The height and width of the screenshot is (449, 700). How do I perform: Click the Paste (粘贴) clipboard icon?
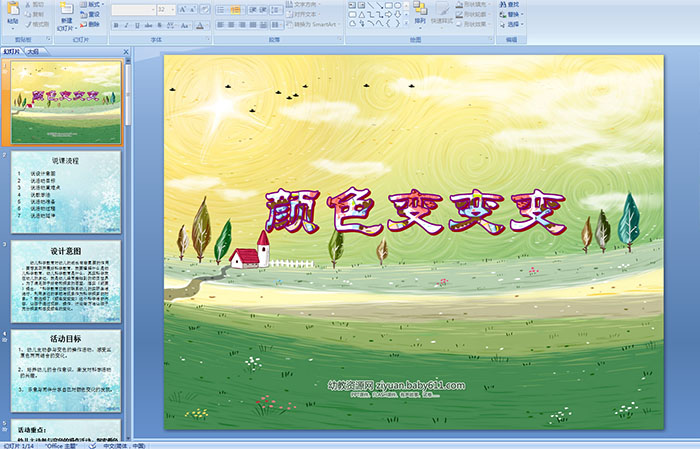[13, 9]
